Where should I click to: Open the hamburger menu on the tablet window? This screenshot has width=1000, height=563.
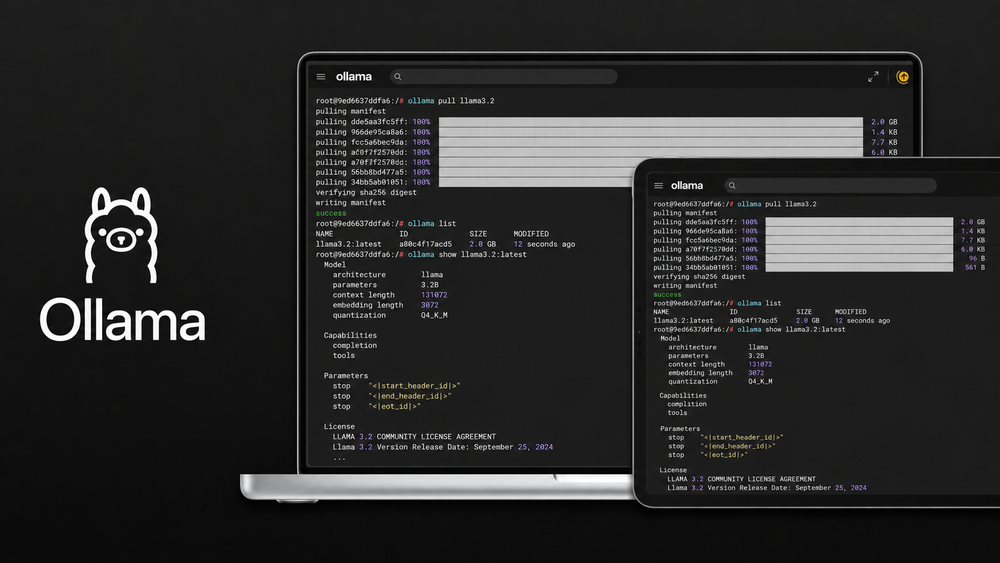click(658, 186)
